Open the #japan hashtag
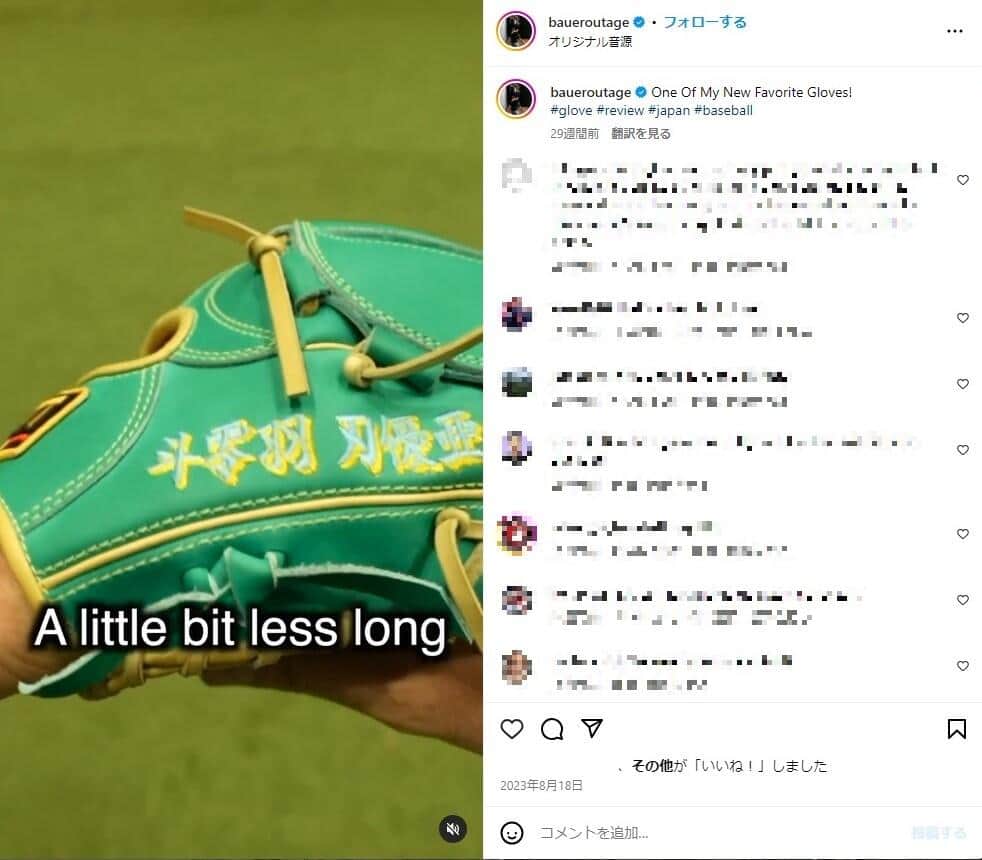Screen dimensions: 982x860 click(x=669, y=110)
